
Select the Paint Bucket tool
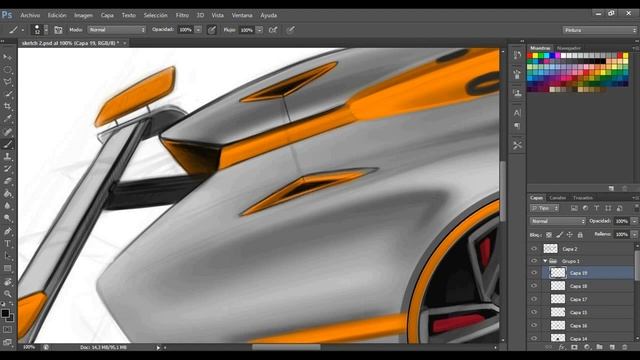7,193
